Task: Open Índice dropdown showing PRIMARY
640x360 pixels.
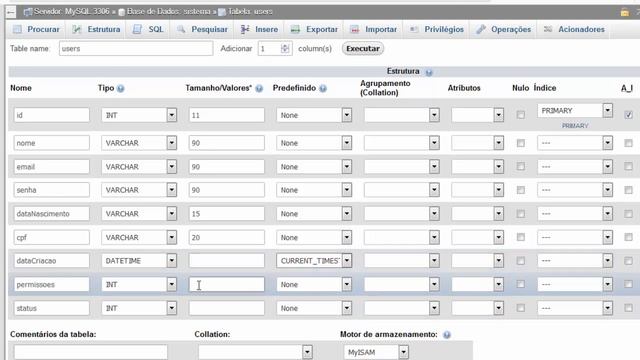Action: (x=575, y=110)
